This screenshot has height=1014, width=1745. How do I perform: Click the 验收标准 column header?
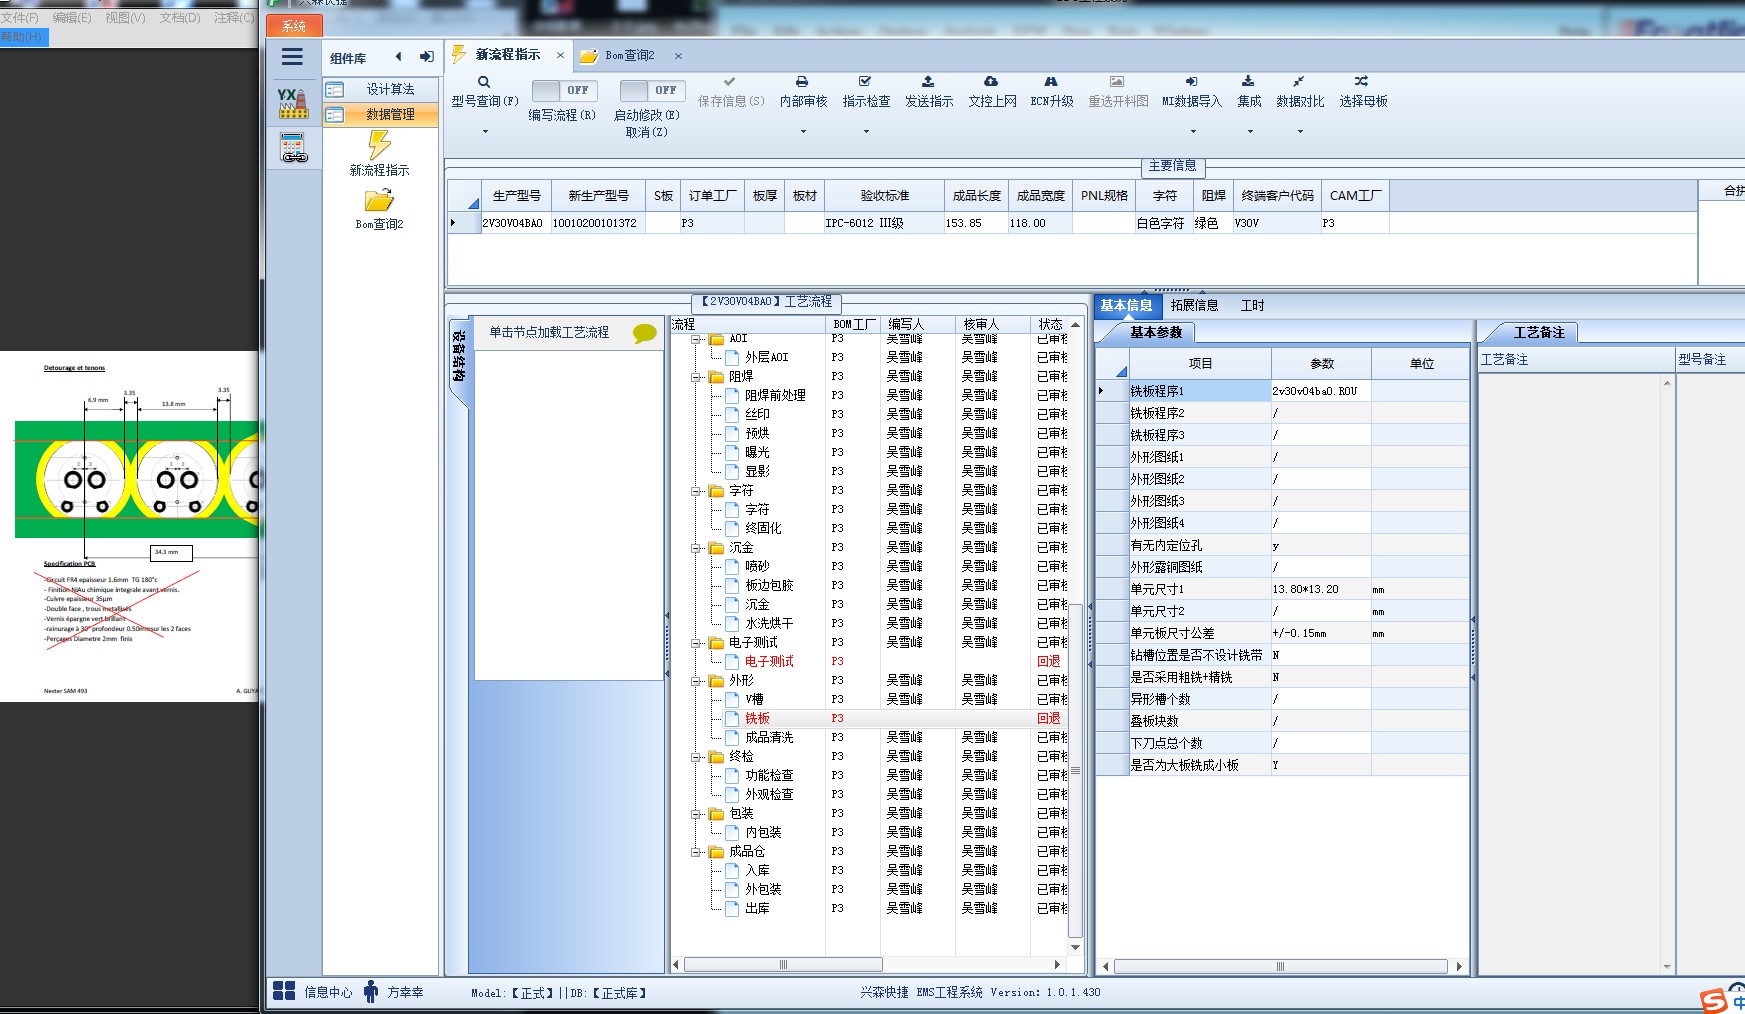[884, 196]
